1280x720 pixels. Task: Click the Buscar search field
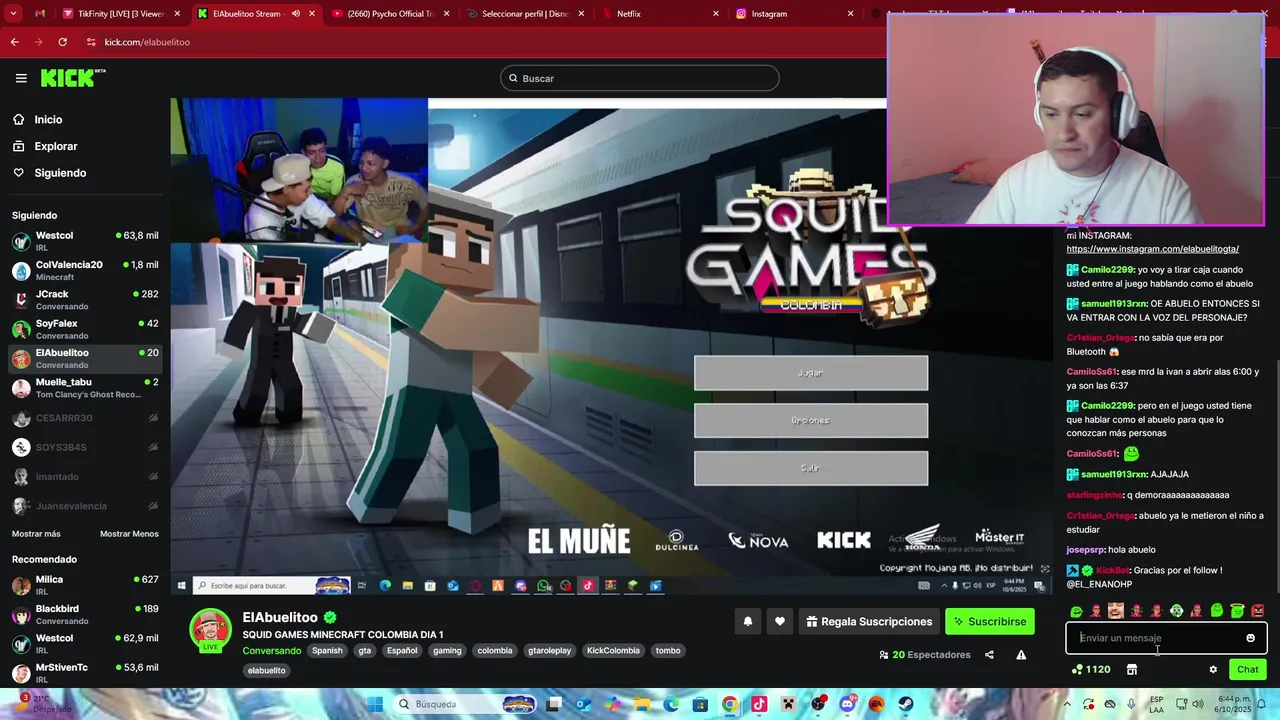point(640,78)
